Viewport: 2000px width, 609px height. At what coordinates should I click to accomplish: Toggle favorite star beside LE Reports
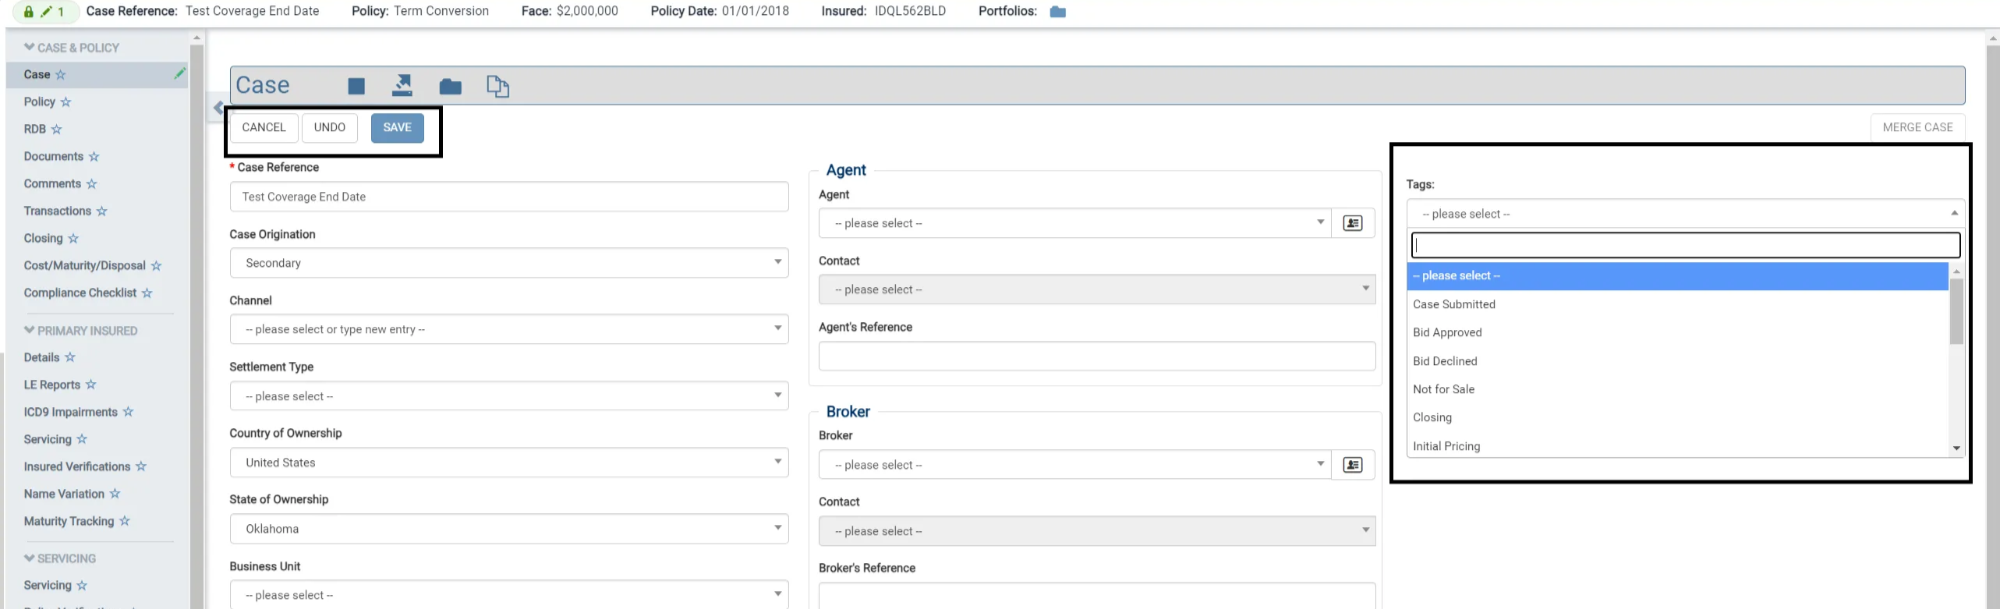point(91,385)
